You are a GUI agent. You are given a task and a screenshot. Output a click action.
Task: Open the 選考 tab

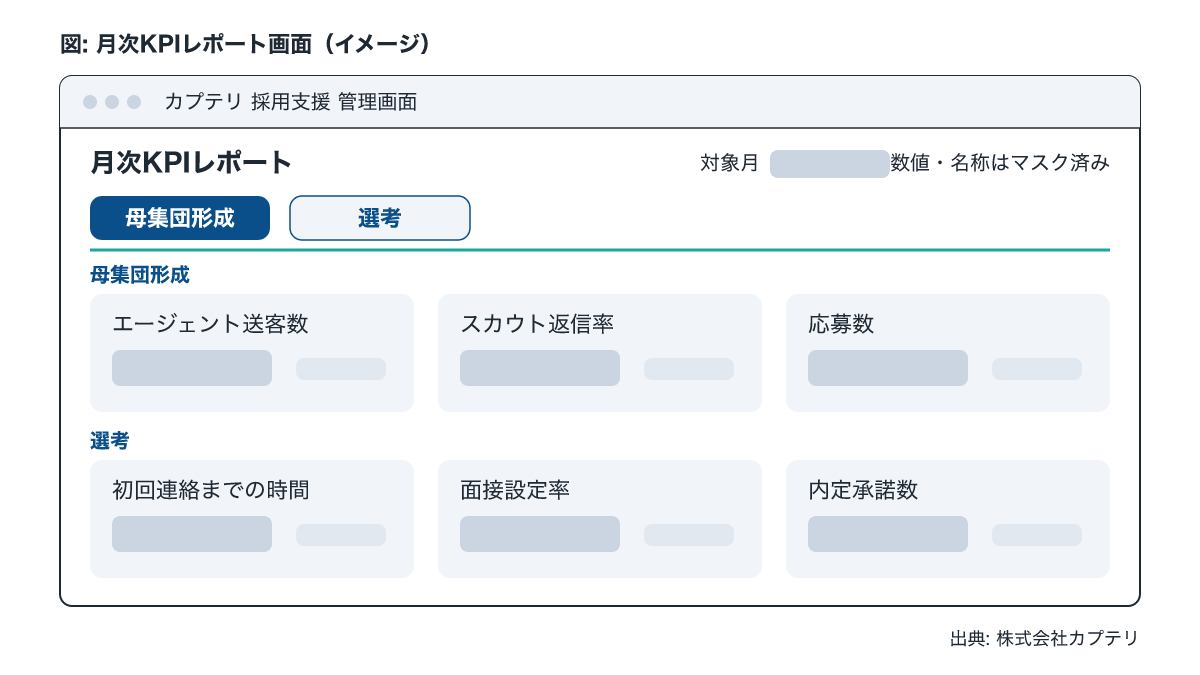pyautogui.click(x=380, y=218)
